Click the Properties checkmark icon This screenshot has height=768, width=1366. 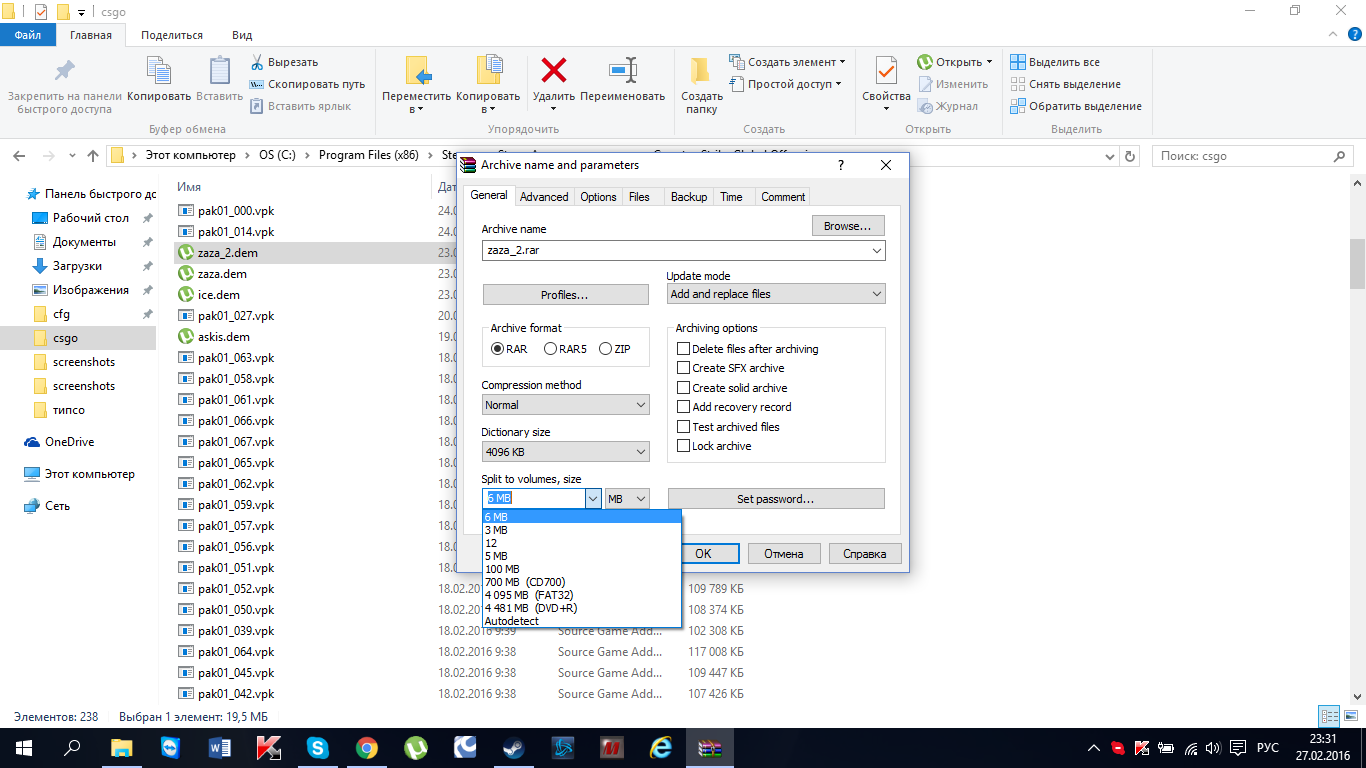pyautogui.click(x=886, y=72)
